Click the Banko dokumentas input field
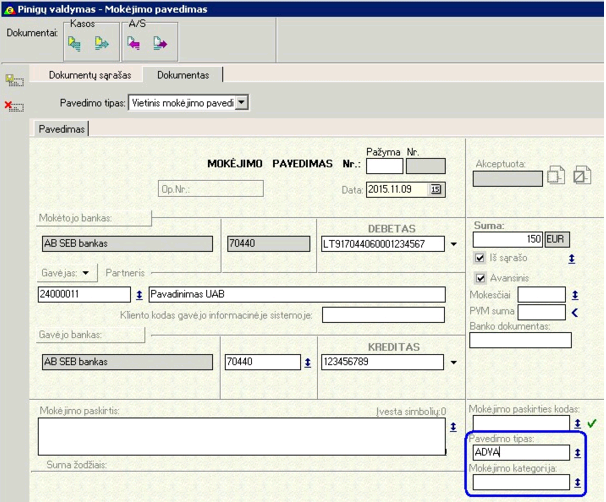The image size is (606, 502). tap(520, 340)
